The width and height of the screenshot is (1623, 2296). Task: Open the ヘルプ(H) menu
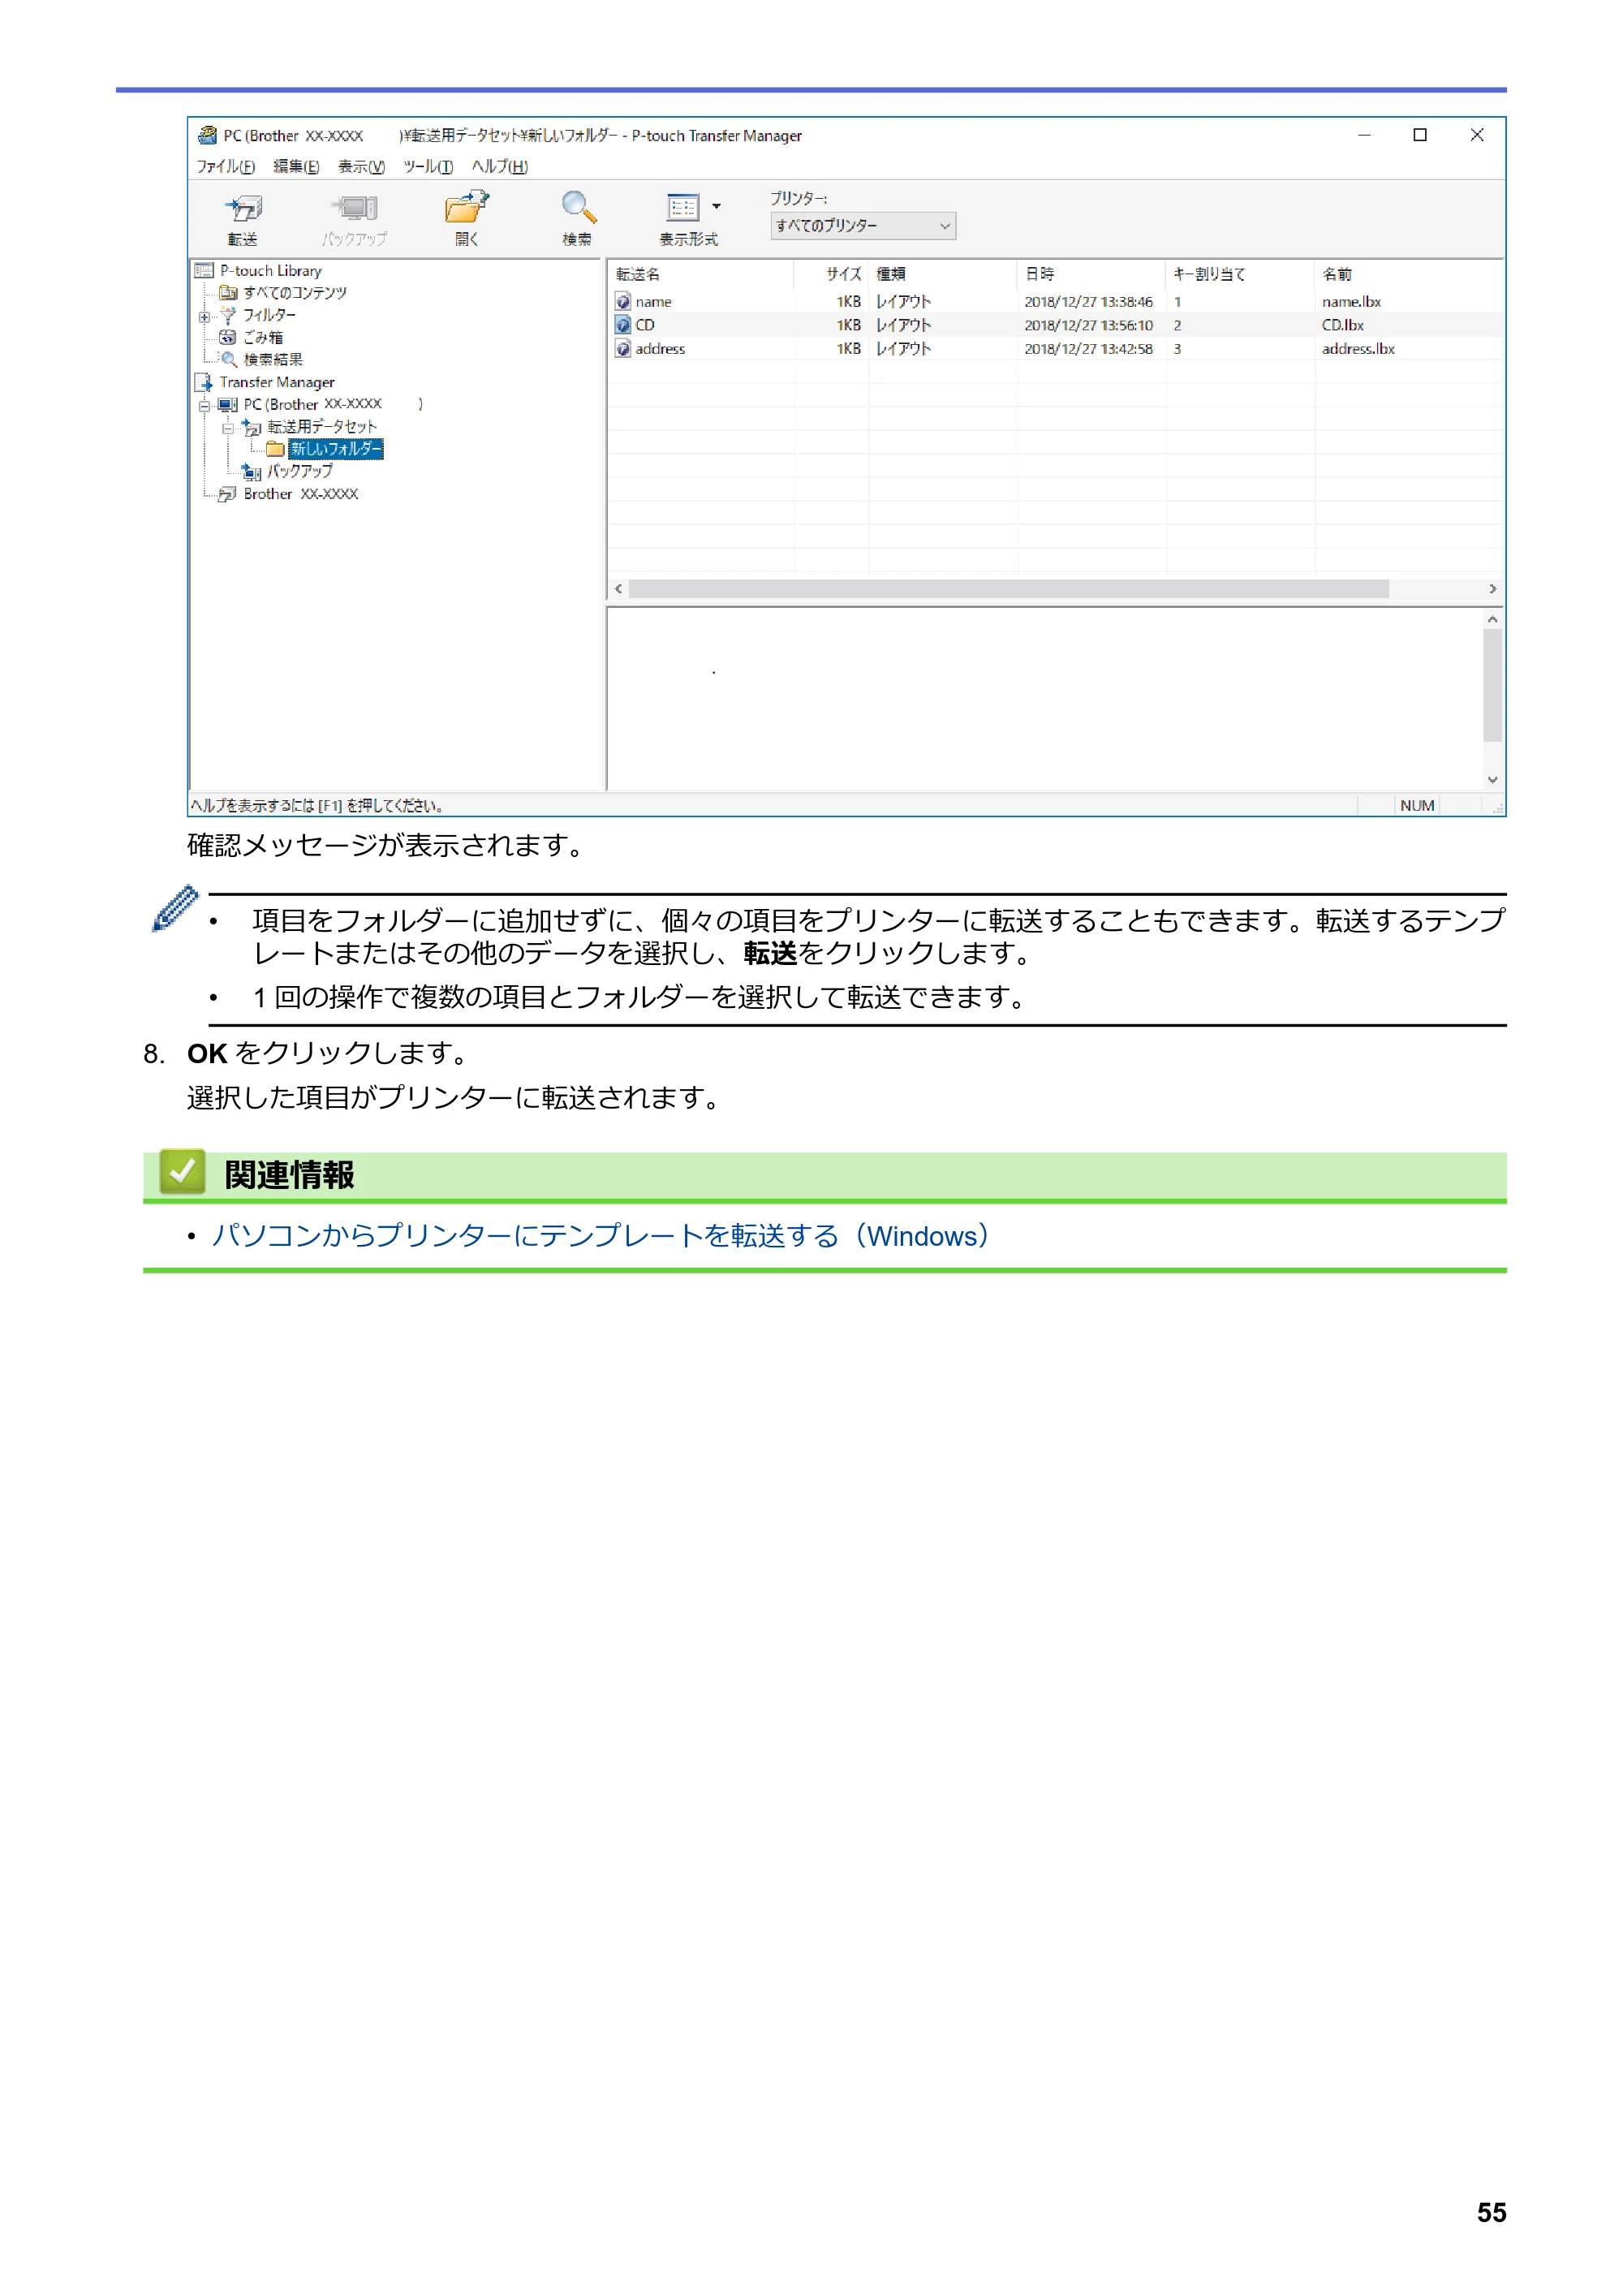[500, 166]
